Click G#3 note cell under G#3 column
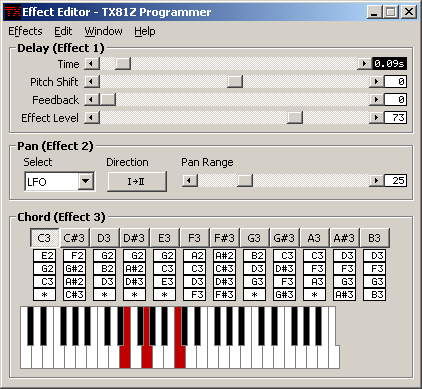Screen dimensions: 422x389 pos(284,295)
